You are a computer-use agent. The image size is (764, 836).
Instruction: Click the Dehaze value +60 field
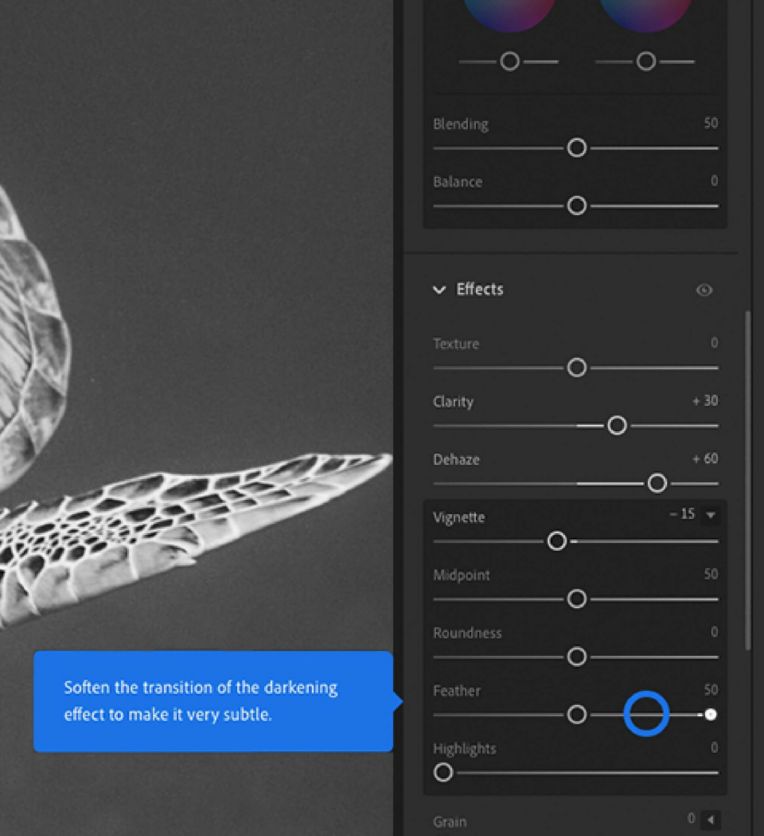point(704,459)
